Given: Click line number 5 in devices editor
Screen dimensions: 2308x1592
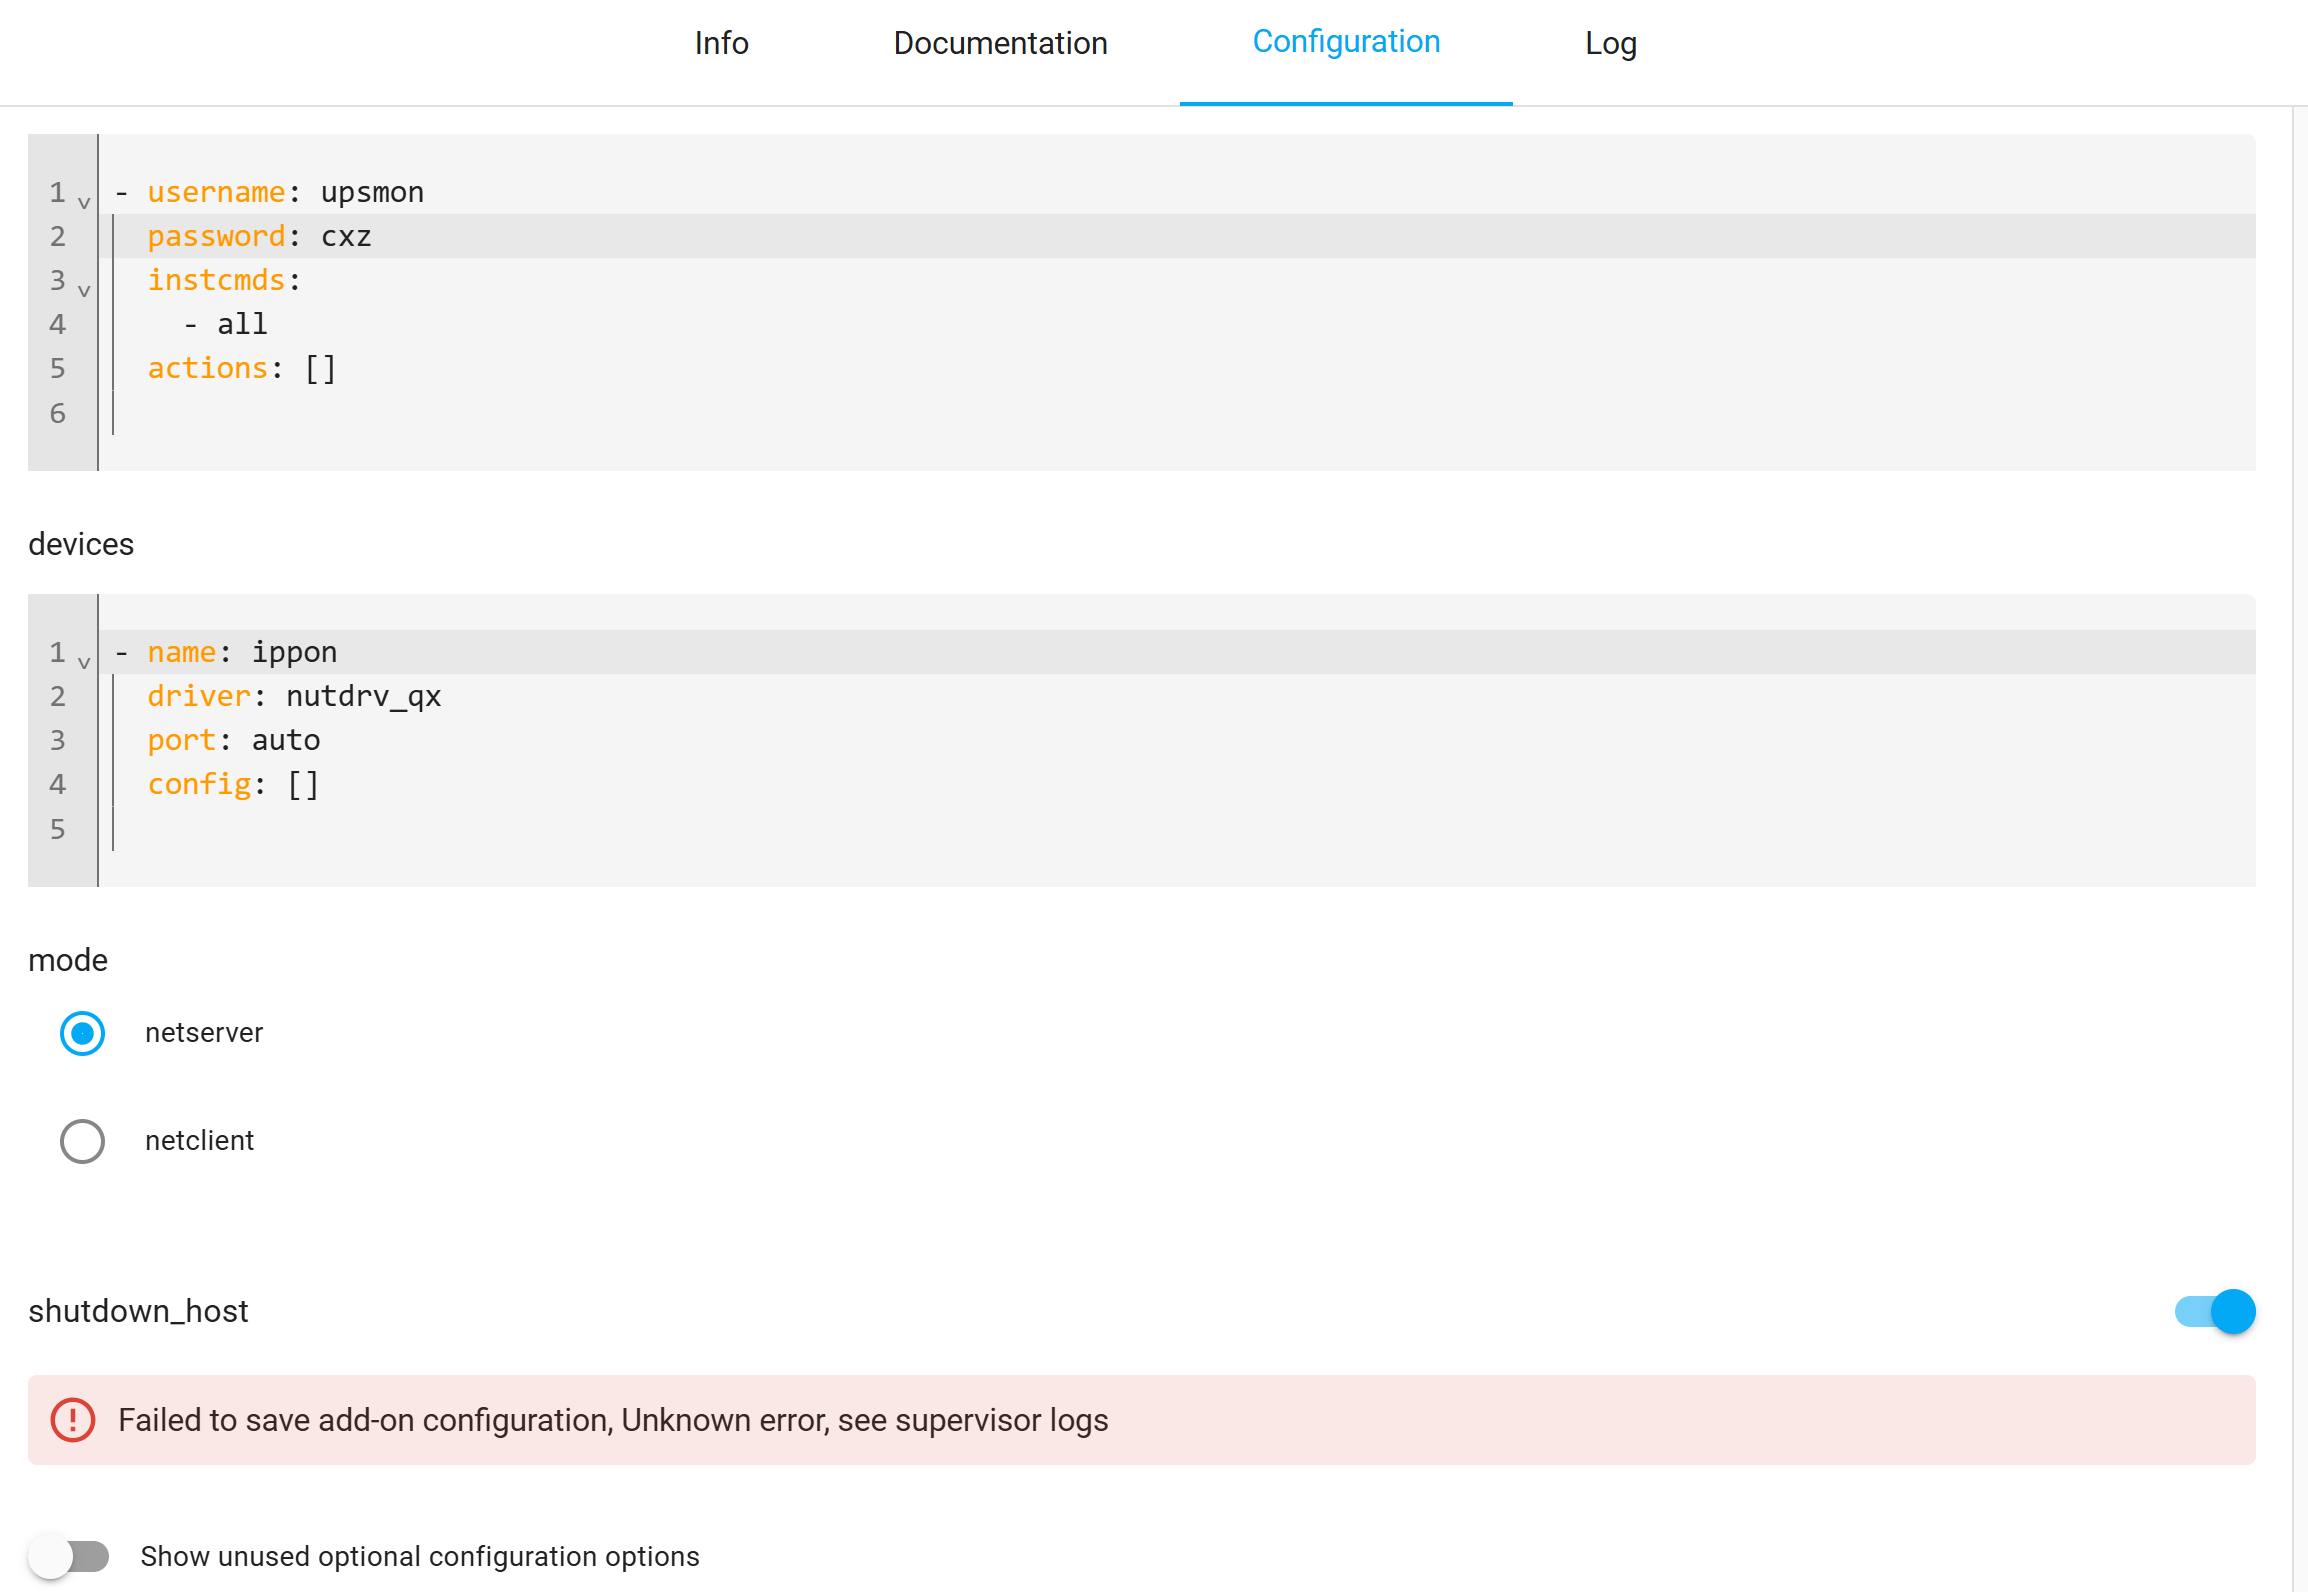Looking at the screenshot, I should pyautogui.click(x=57, y=829).
